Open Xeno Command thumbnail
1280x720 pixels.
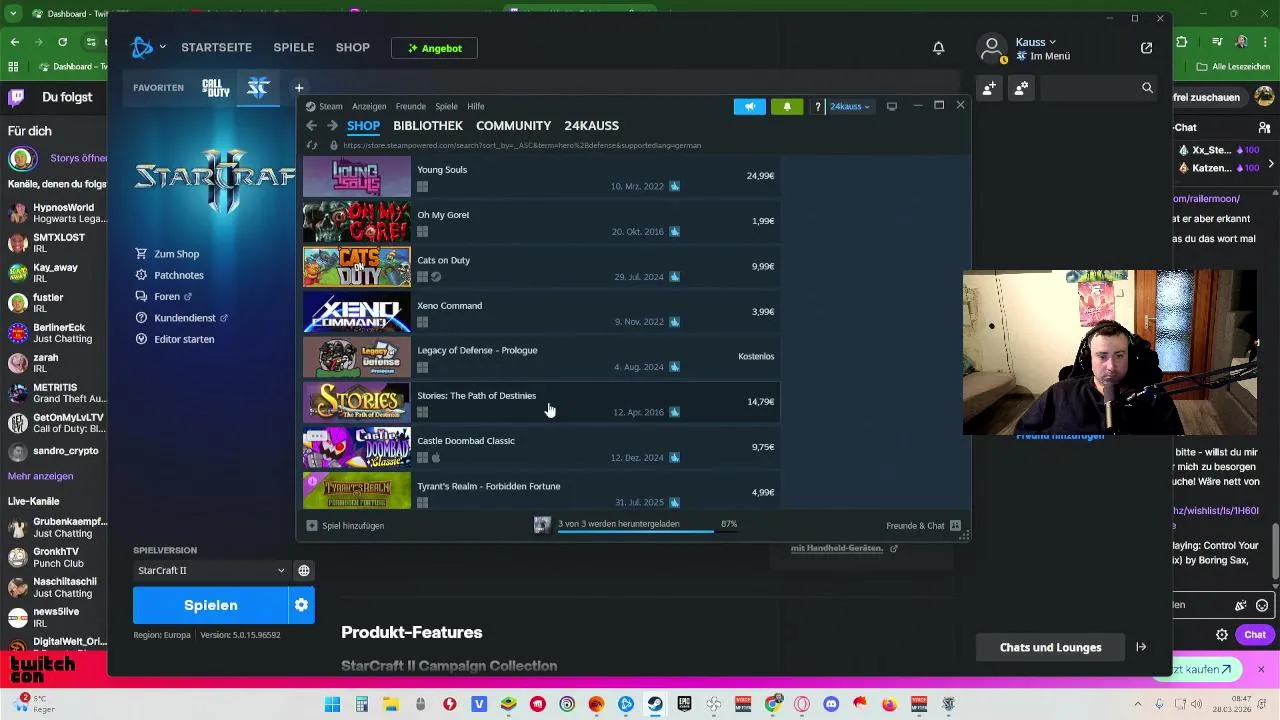(357, 312)
